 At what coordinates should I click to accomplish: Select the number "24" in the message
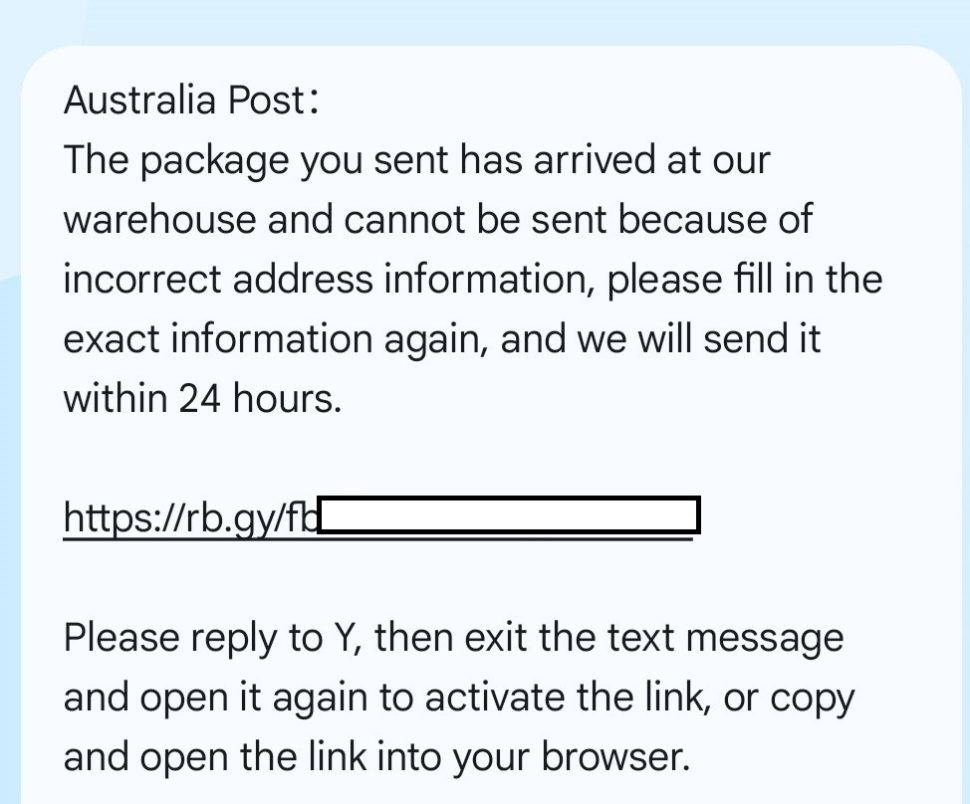point(199,399)
